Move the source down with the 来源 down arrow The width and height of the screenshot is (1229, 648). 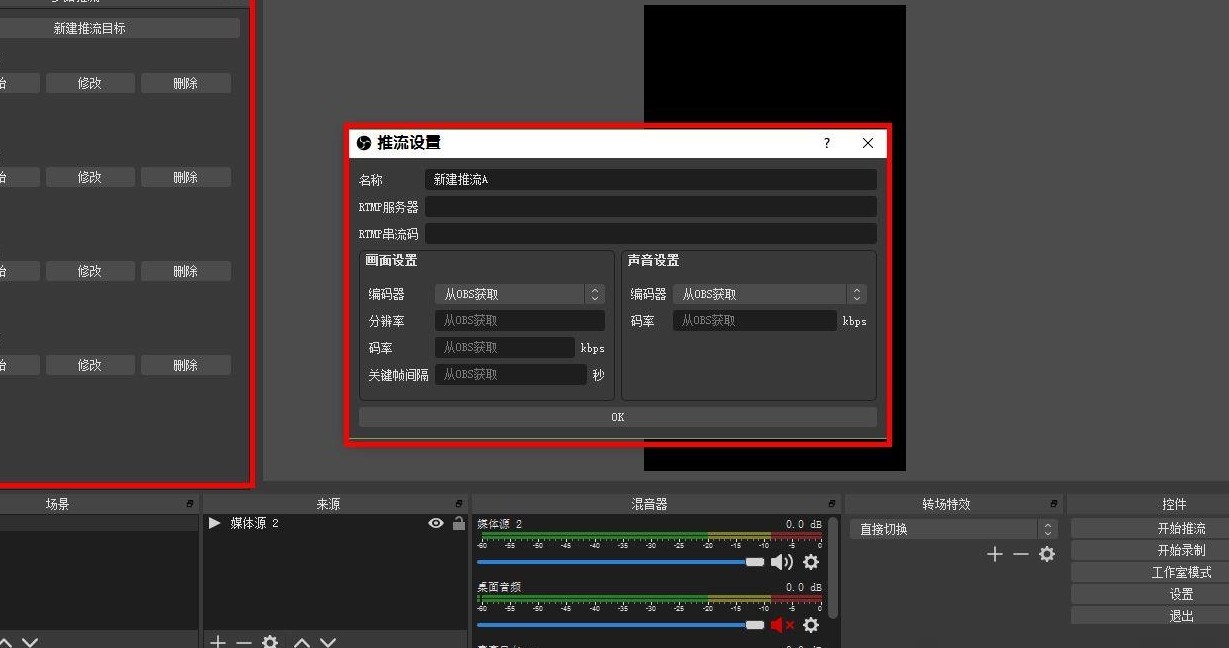click(x=327, y=641)
